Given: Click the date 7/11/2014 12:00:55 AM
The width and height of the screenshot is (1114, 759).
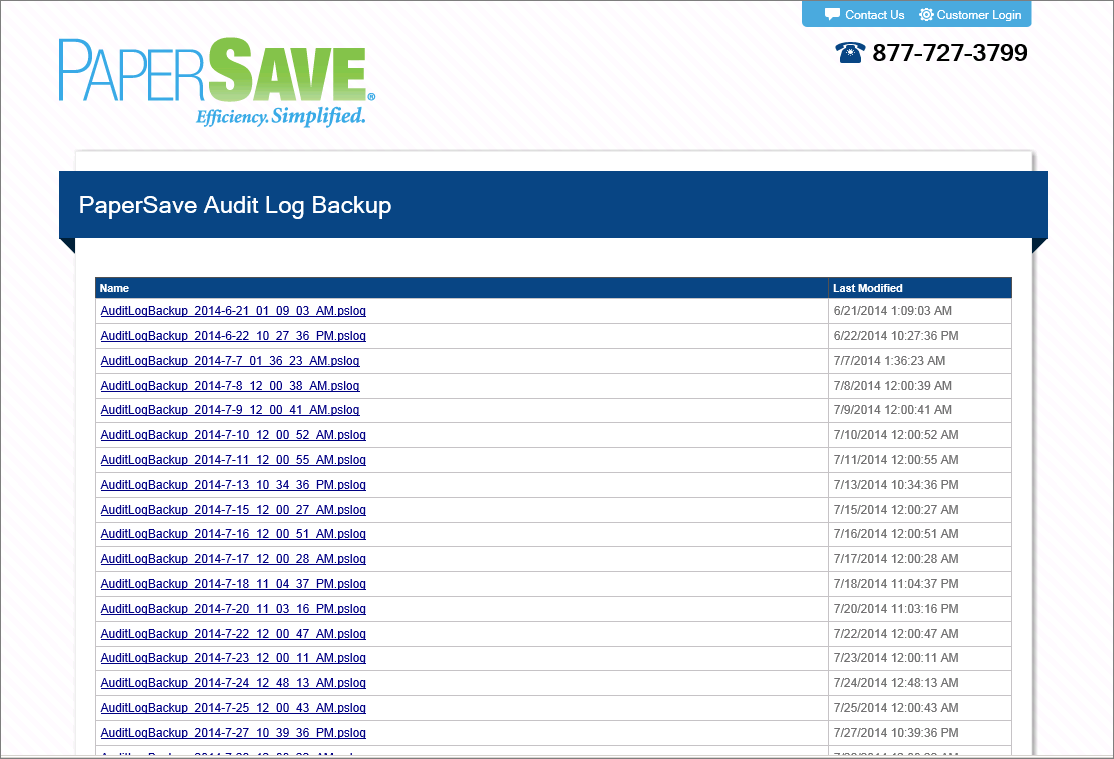Looking at the screenshot, I should coord(896,459).
